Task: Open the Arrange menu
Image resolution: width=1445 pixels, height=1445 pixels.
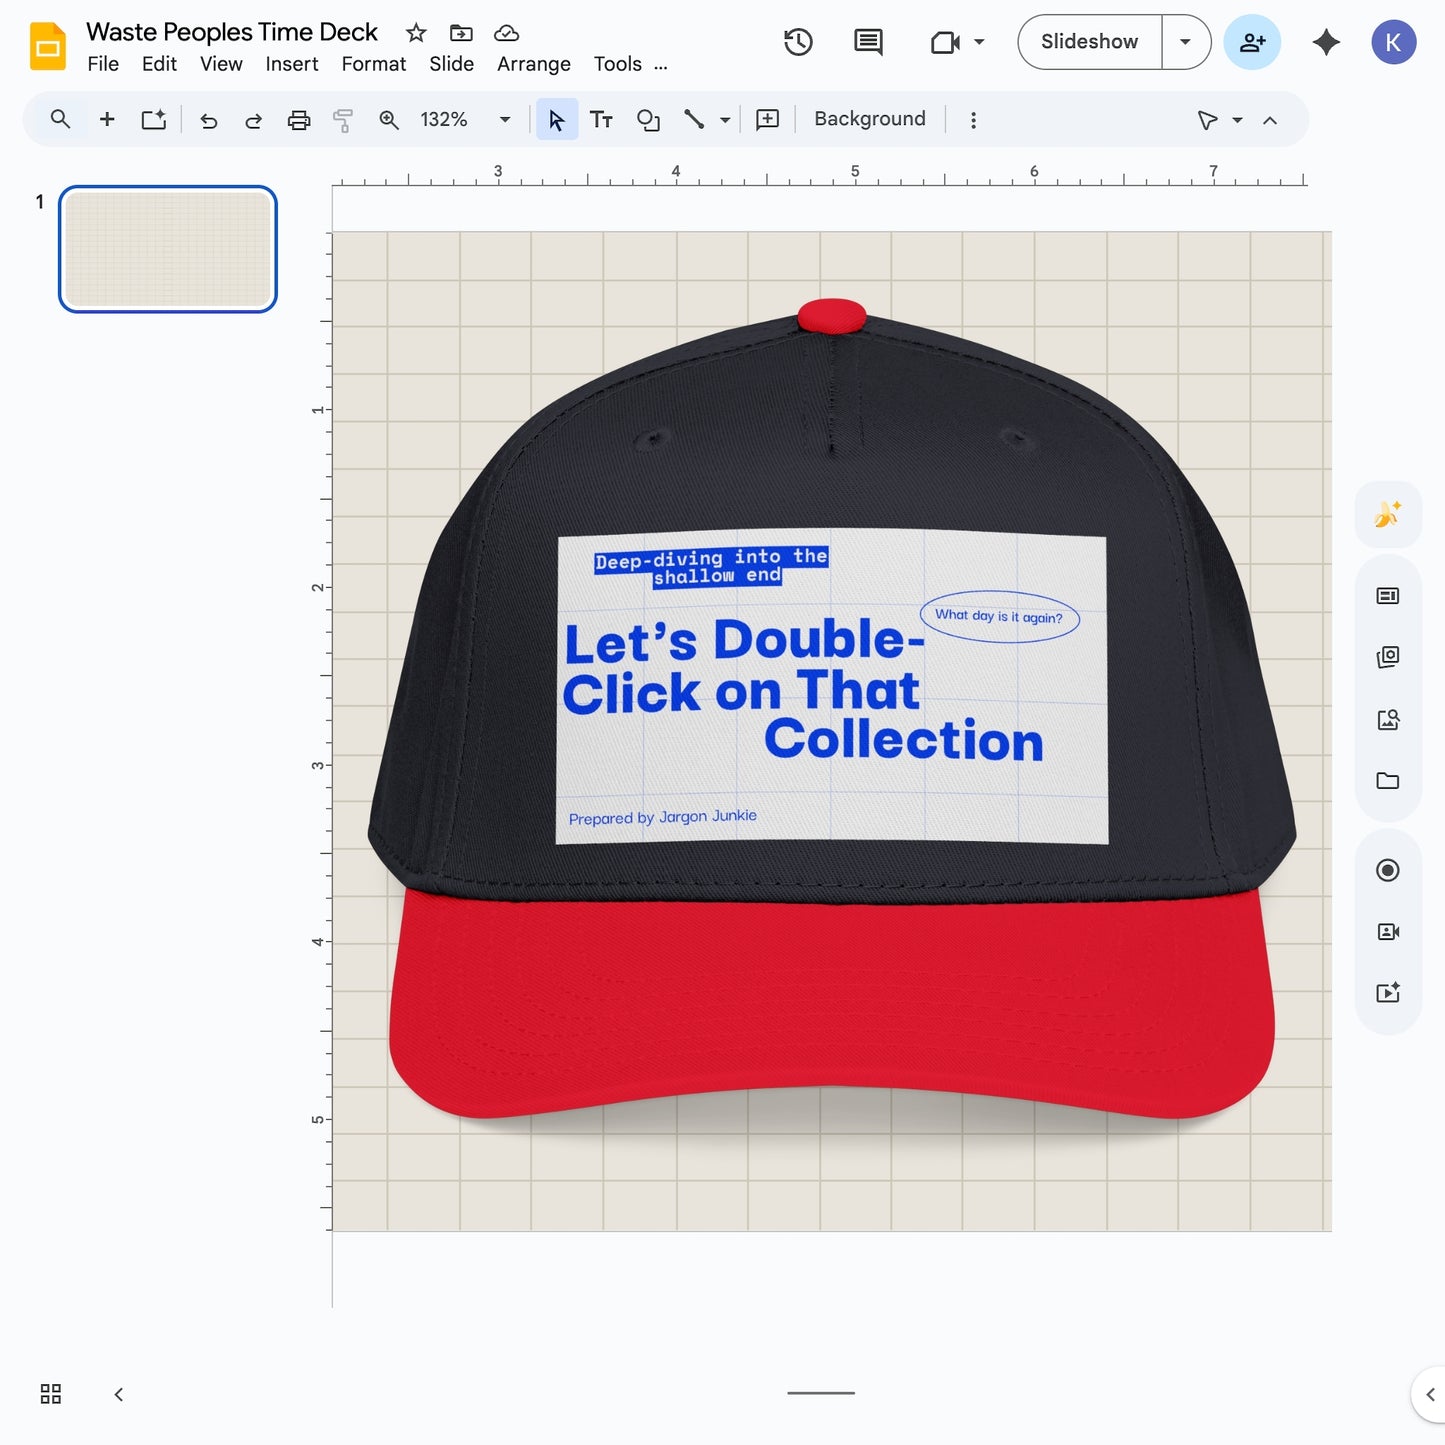Action: coord(534,64)
